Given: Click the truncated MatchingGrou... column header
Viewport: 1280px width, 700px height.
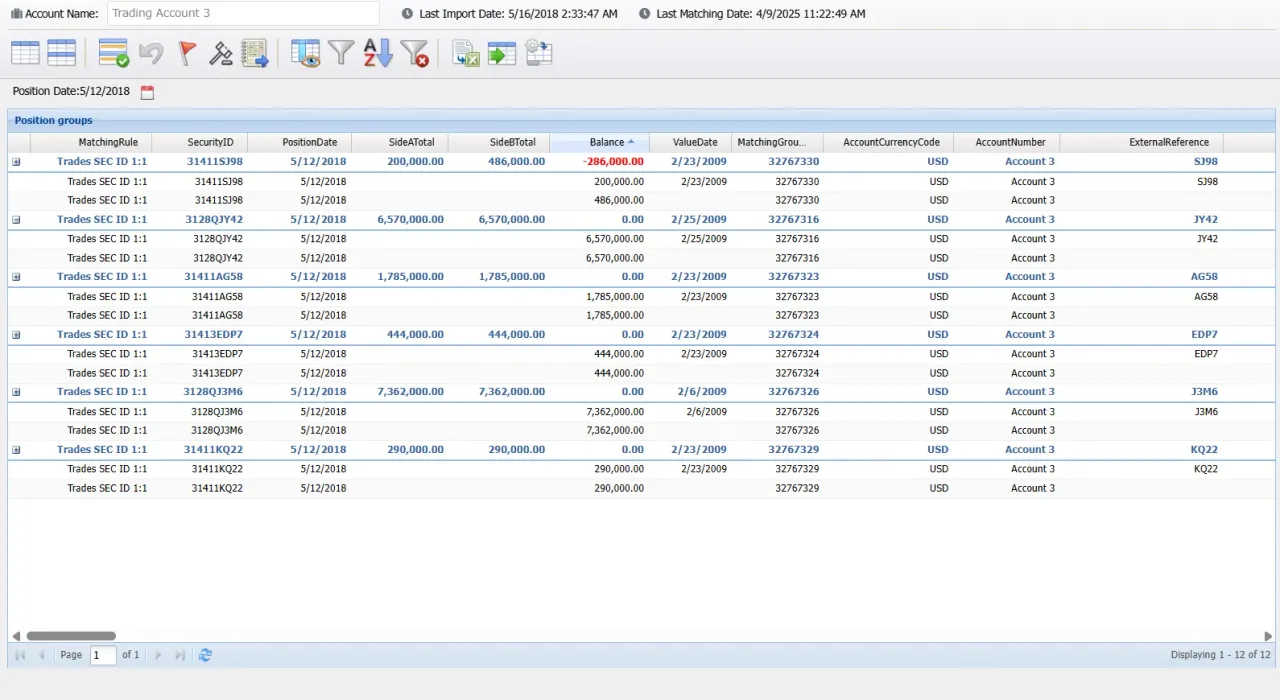Looking at the screenshot, I should pos(778,142).
